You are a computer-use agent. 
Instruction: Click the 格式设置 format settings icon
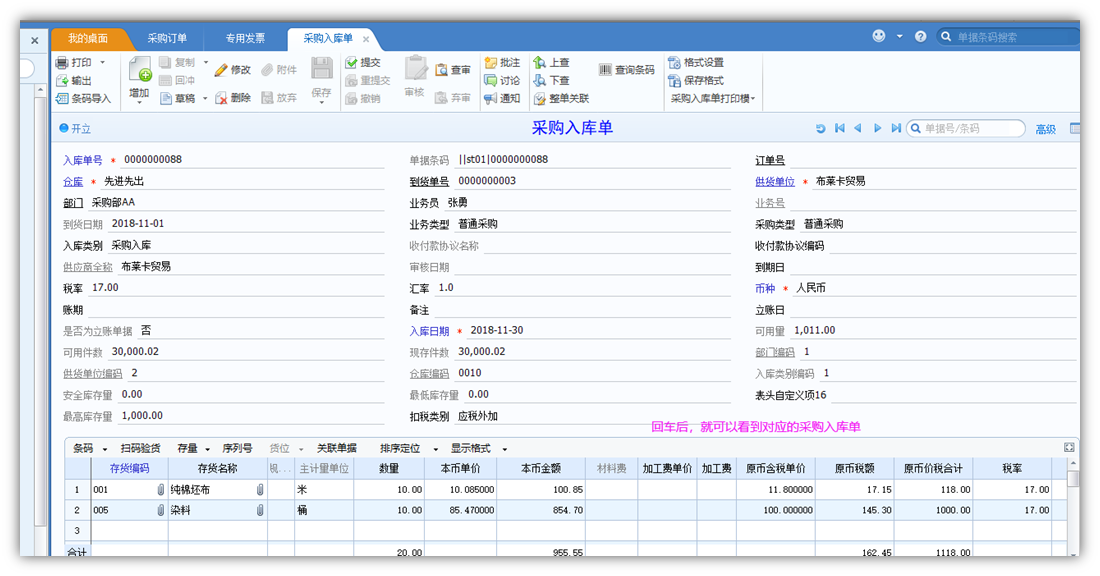point(674,62)
